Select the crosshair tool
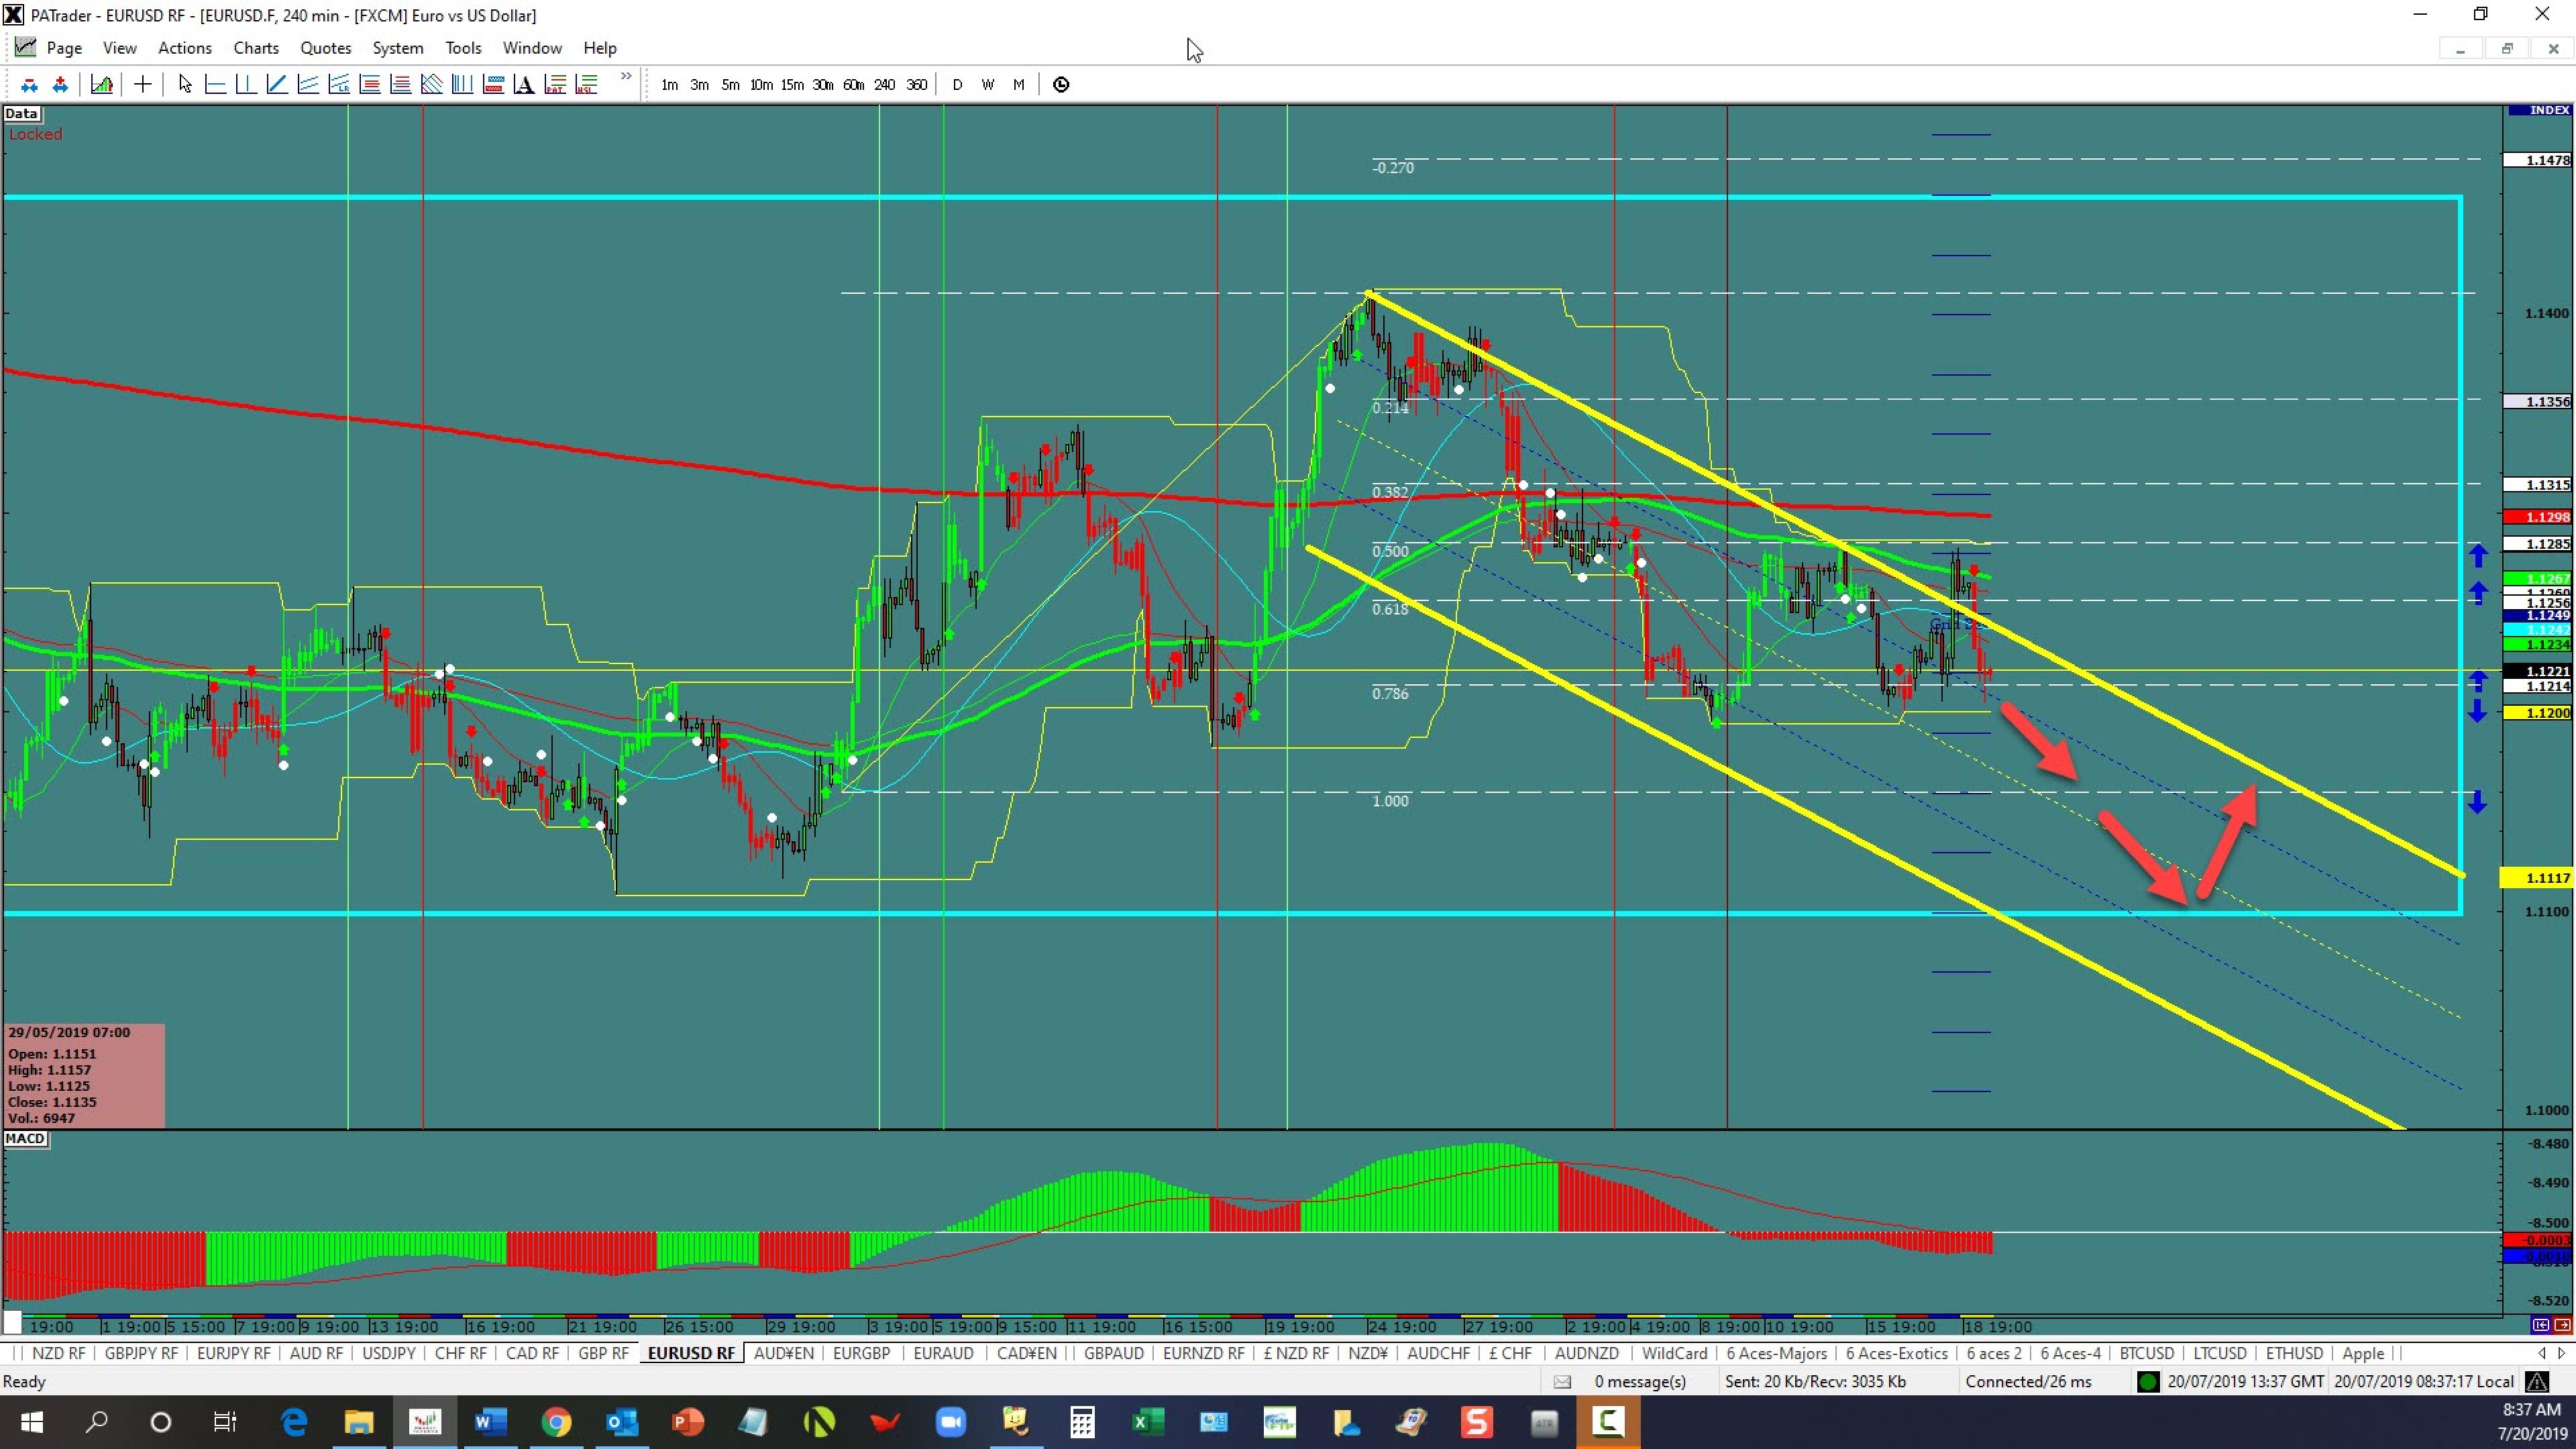 click(x=143, y=85)
